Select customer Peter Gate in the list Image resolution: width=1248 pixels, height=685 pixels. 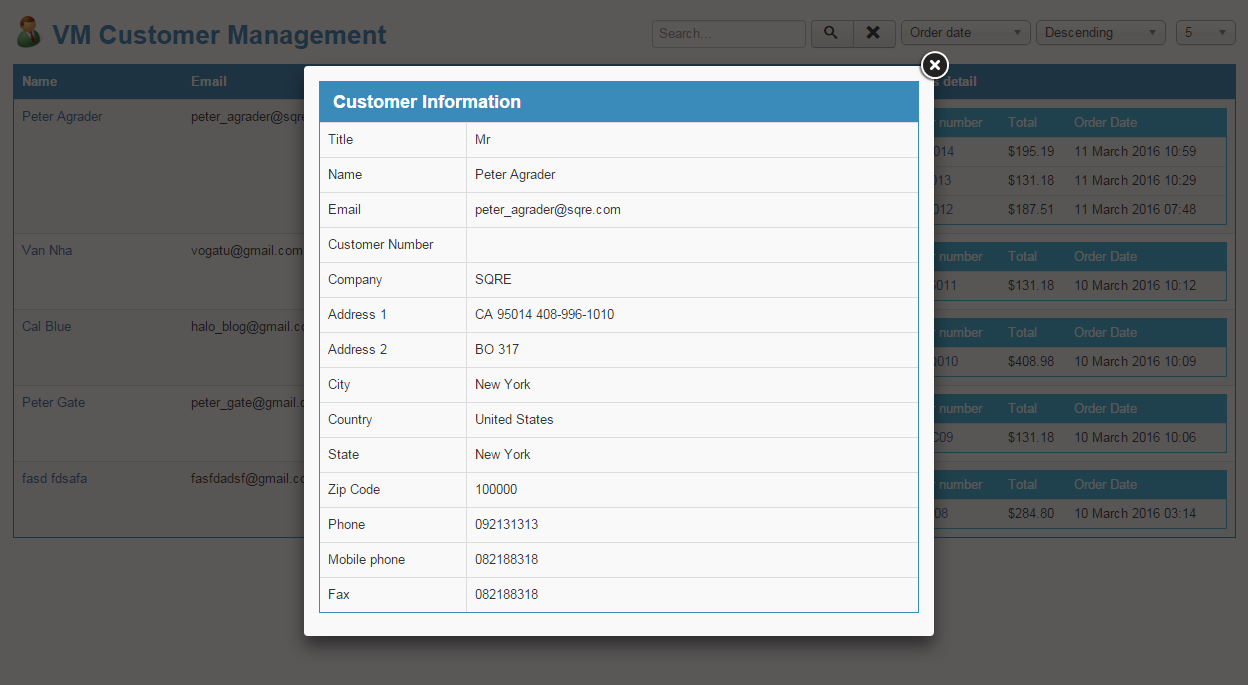(x=53, y=402)
